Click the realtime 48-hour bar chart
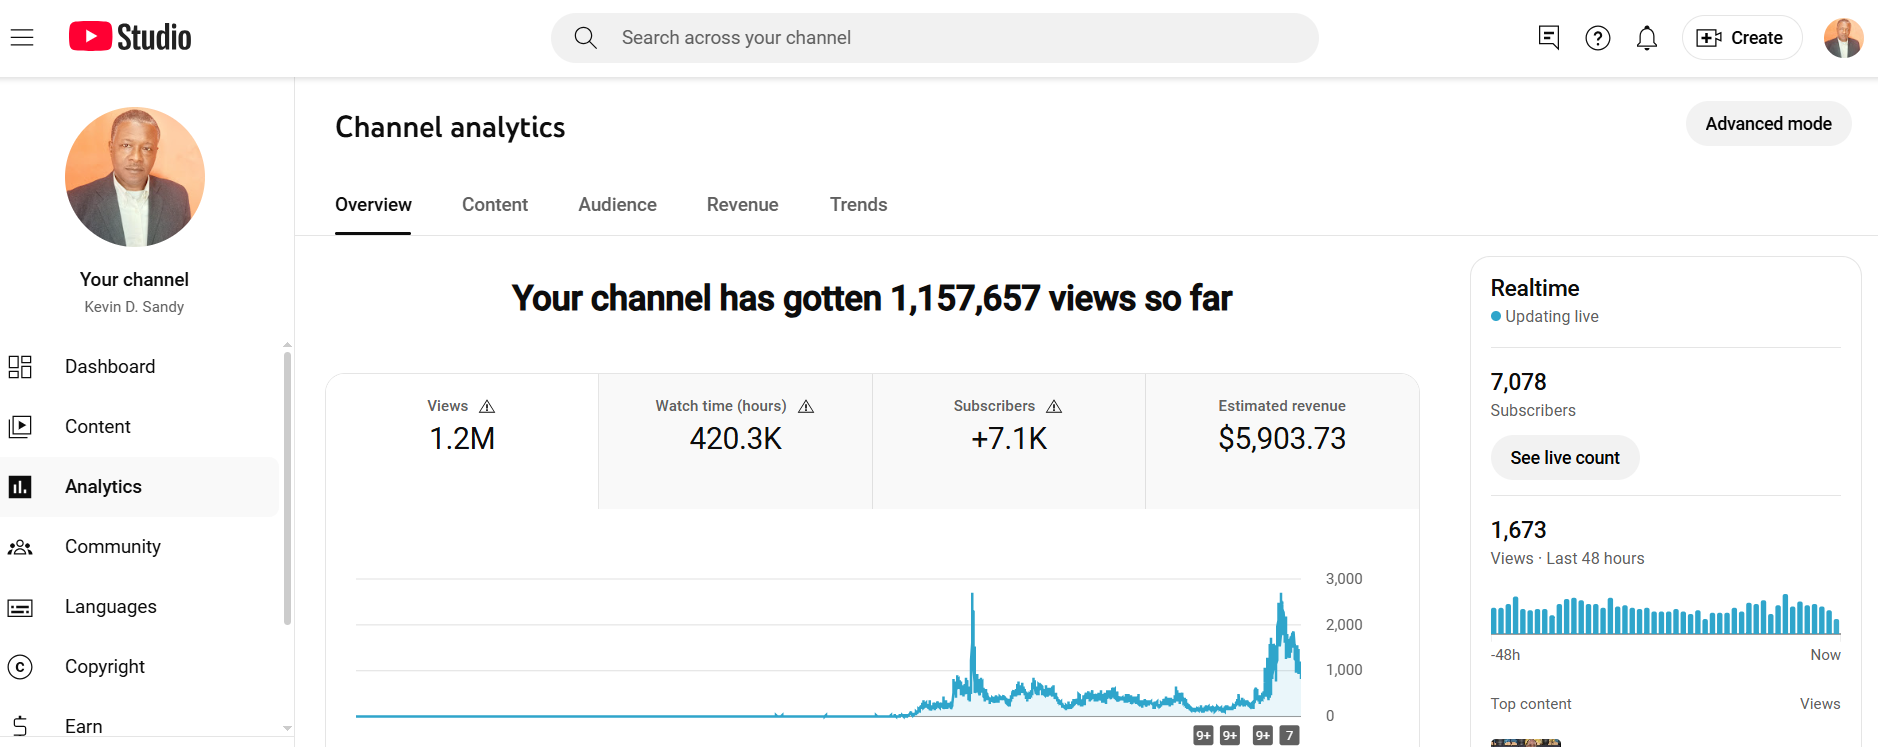The height and width of the screenshot is (747, 1878). 1665,615
